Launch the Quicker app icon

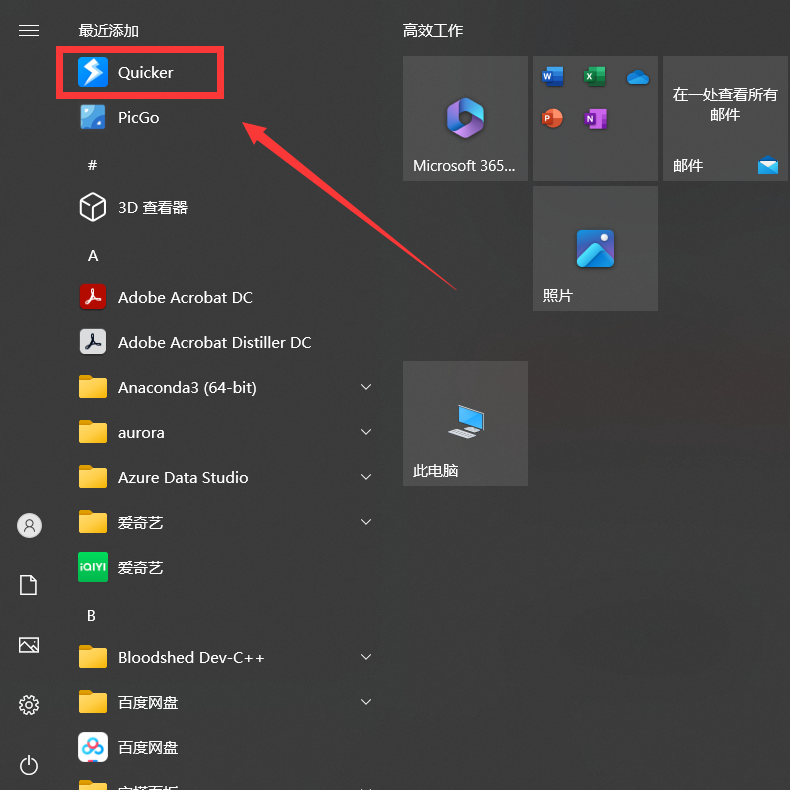click(x=93, y=72)
